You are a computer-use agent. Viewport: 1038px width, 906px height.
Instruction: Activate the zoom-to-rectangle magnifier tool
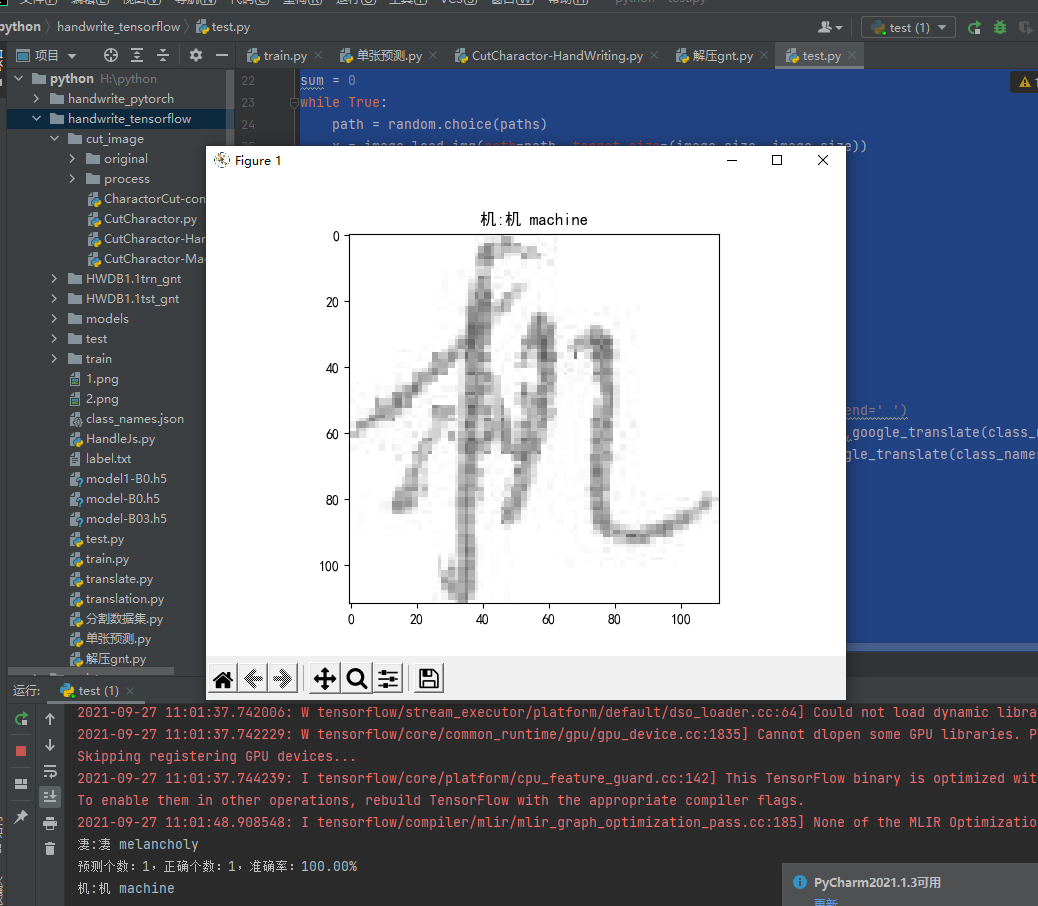pos(356,678)
